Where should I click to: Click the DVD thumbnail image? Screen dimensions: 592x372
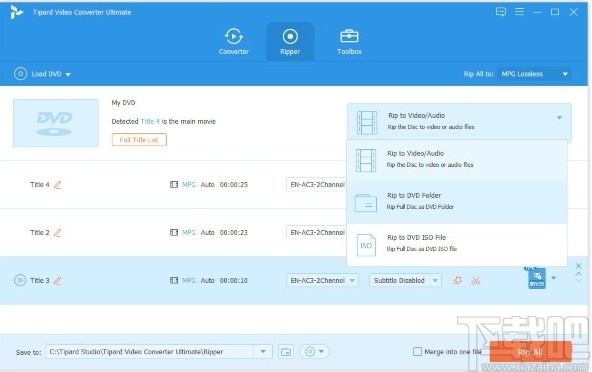click(56, 123)
